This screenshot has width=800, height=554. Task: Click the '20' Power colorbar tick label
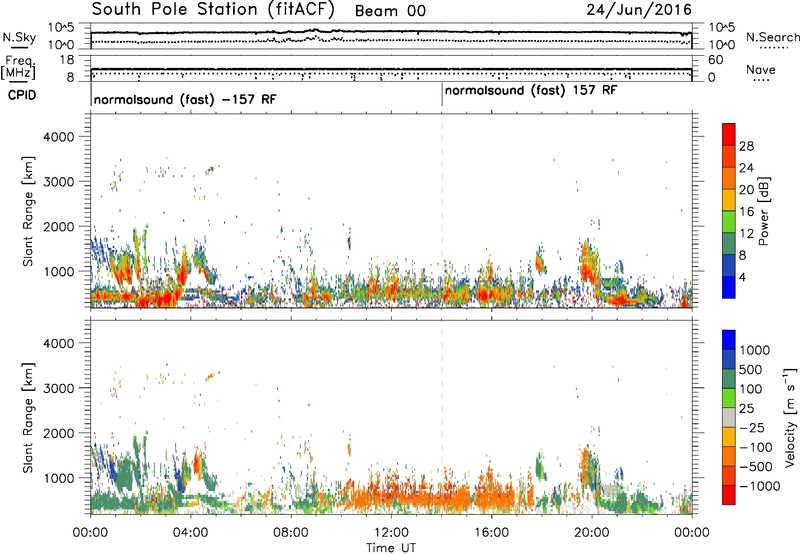pos(746,190)
